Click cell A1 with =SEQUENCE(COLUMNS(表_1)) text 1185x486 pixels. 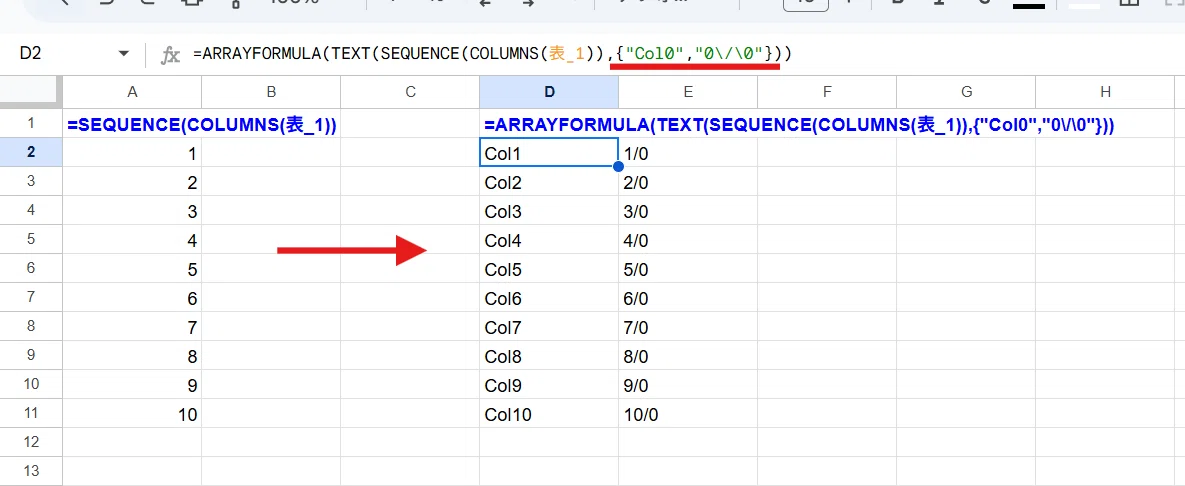(132, 123)
